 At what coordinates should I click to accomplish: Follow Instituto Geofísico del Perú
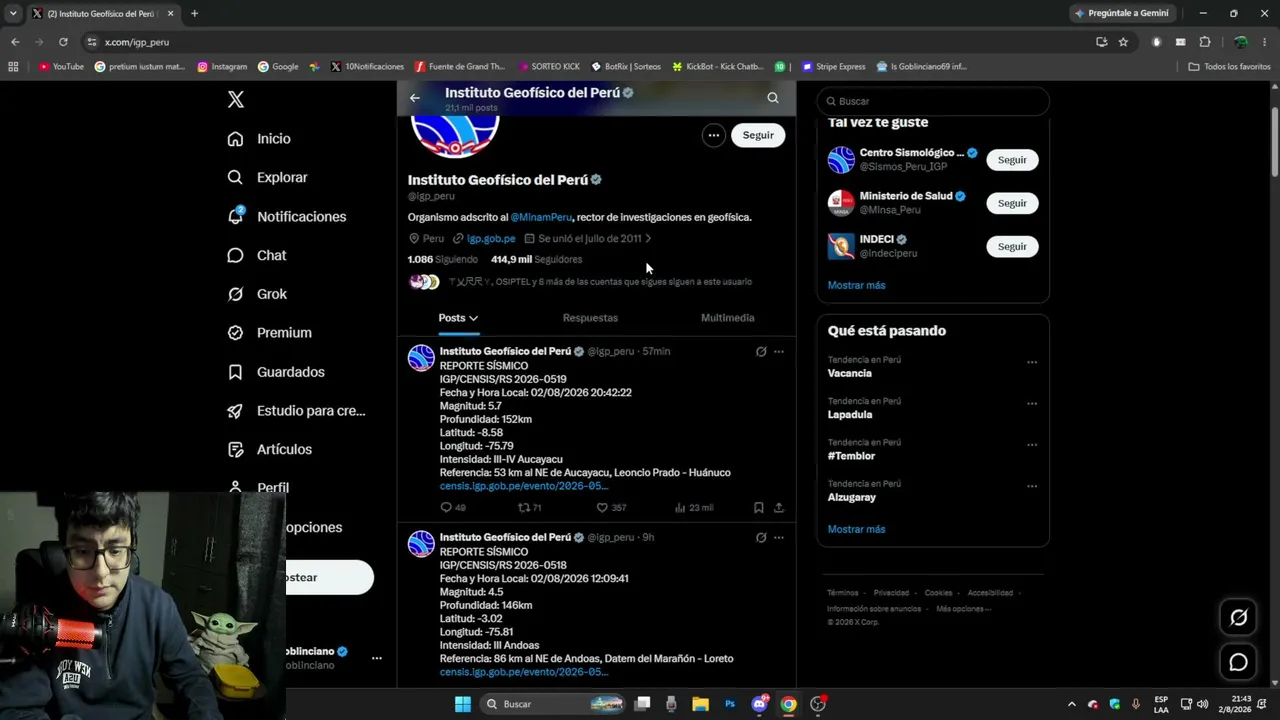758,135
